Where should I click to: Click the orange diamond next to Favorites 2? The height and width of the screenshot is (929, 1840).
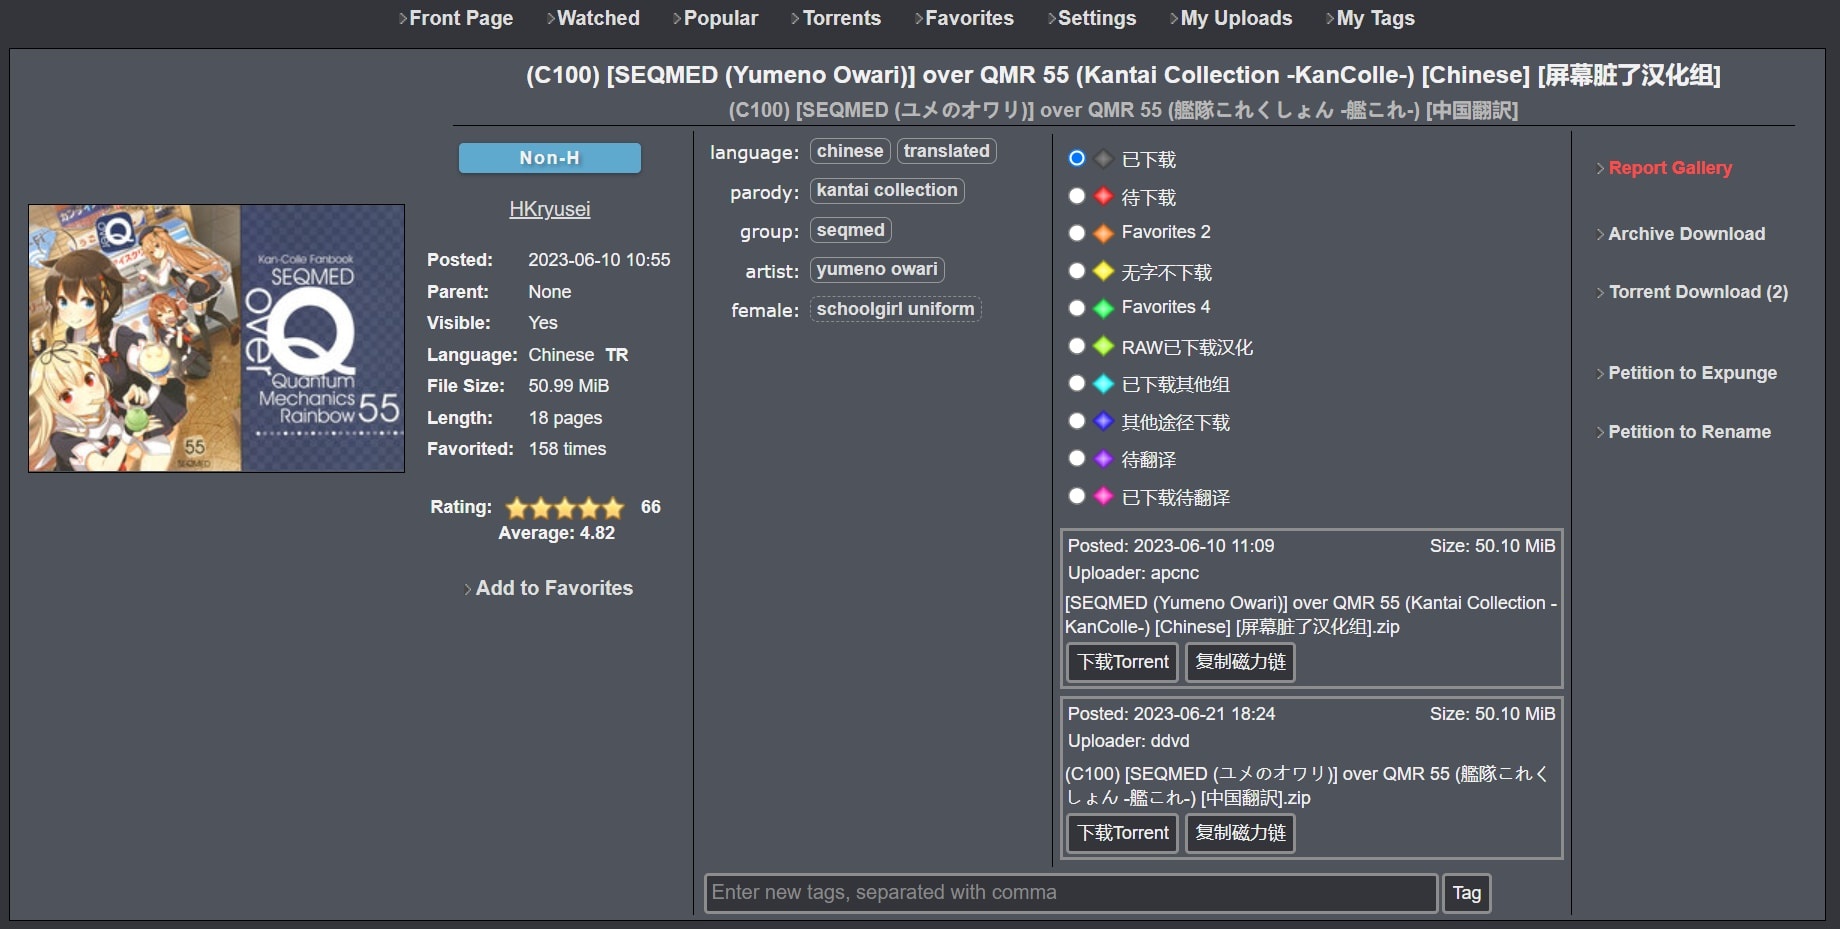point(1103,233)
